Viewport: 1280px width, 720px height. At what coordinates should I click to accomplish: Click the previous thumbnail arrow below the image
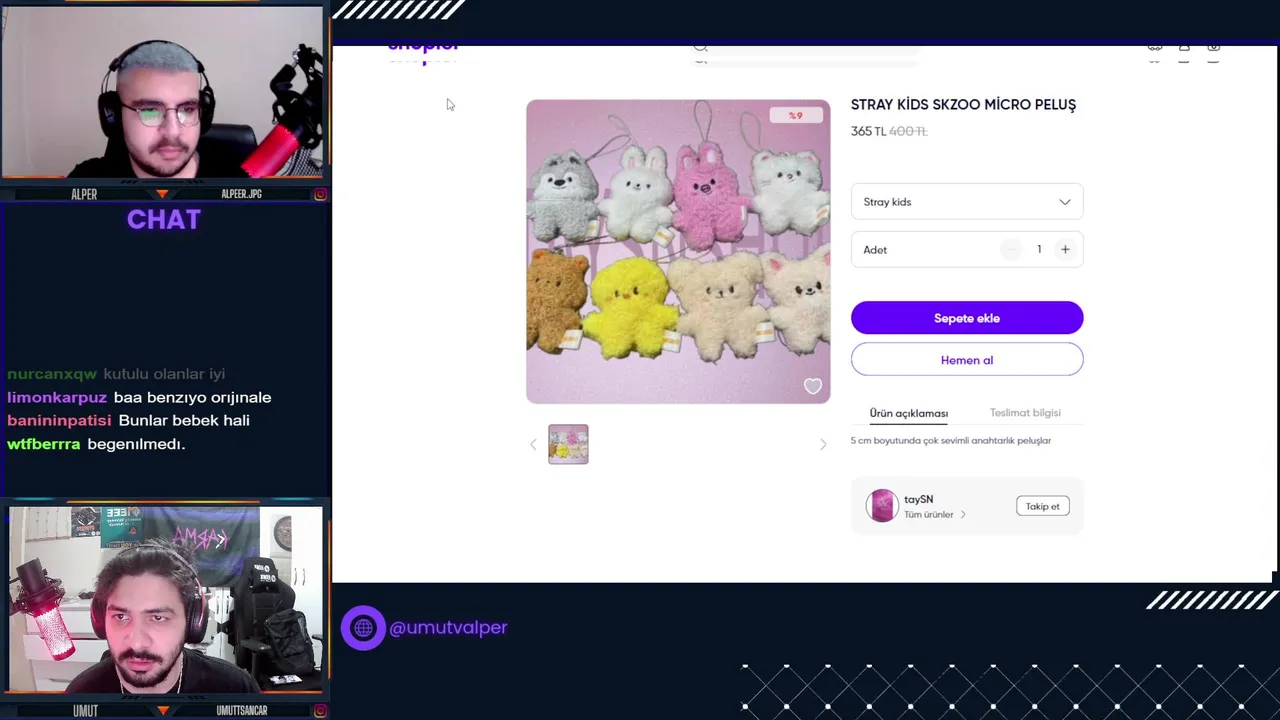point(533,444)
